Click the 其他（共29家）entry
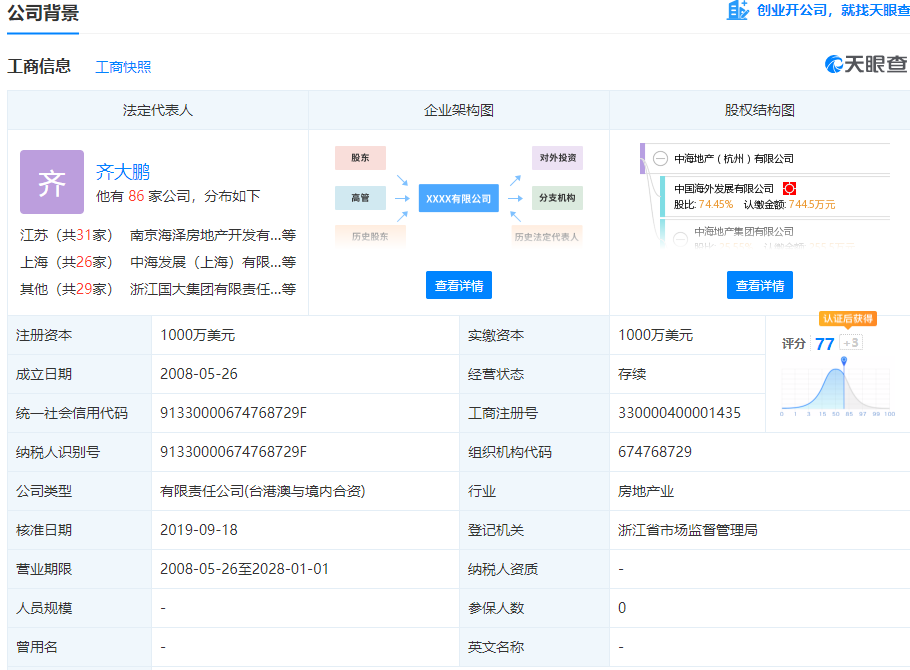The height and width of the screenshot is (670, 910). (x=66, y=289)
